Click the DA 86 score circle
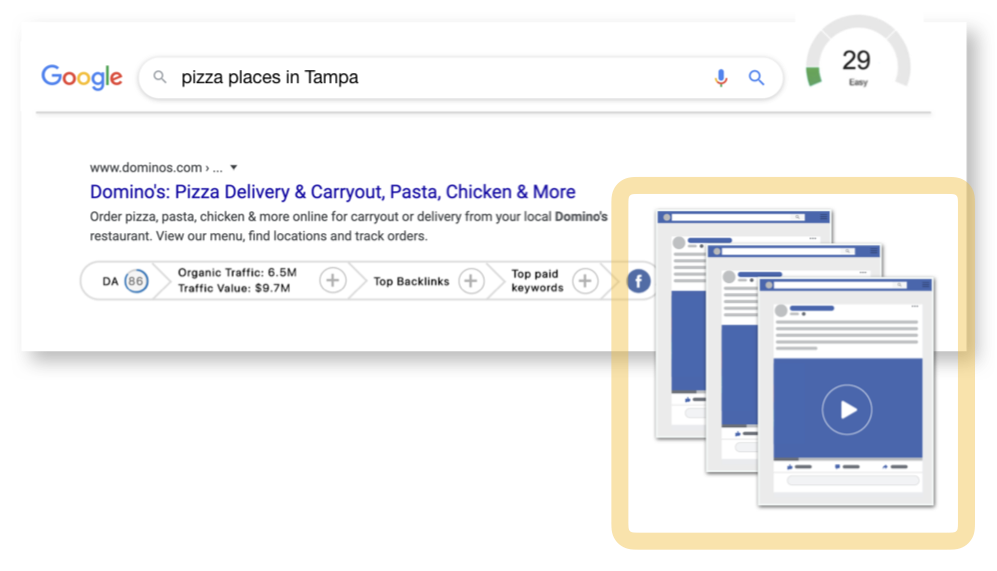This screenshot has height=571, width=997. point(135,281)
